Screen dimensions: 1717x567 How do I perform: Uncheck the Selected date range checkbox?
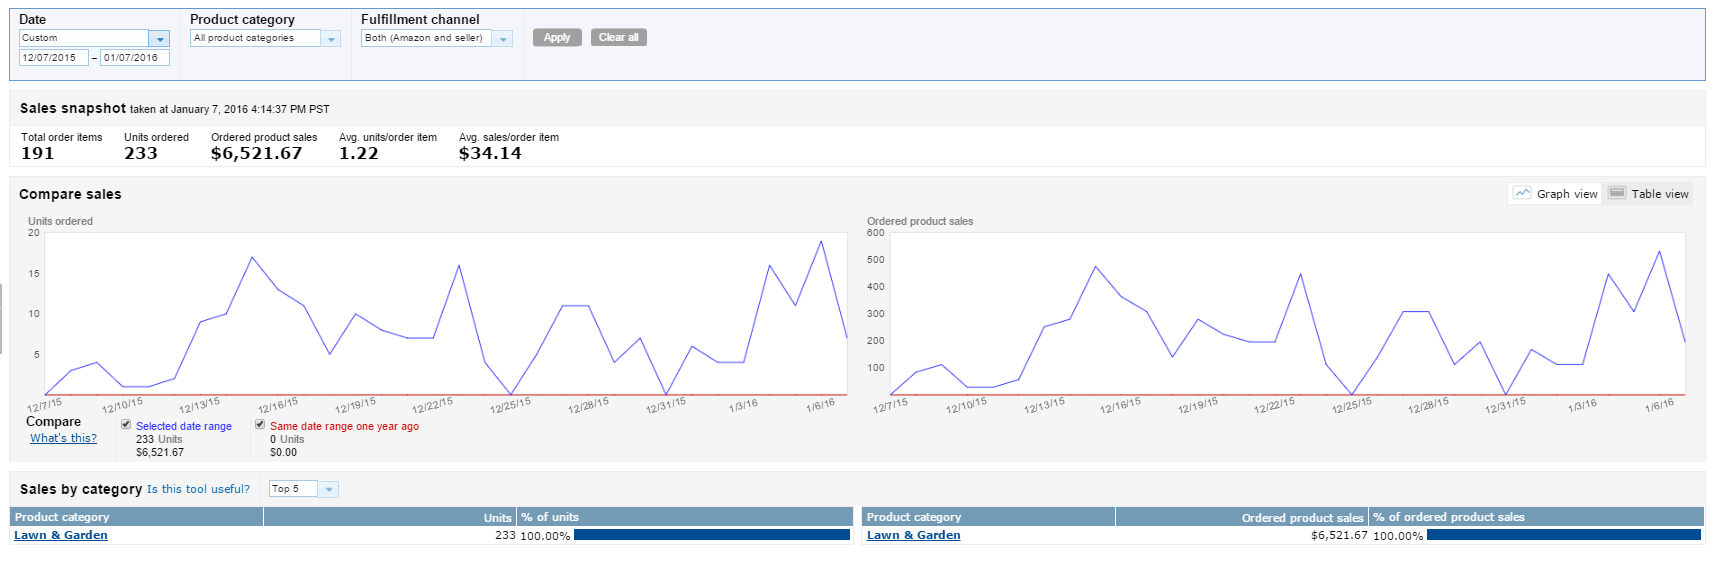pyautogui.click(x=126, y=425)
